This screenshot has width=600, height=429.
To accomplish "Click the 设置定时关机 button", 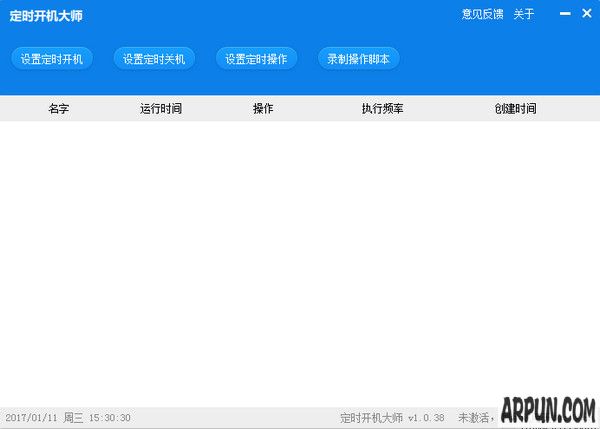I will click(154, 59).
